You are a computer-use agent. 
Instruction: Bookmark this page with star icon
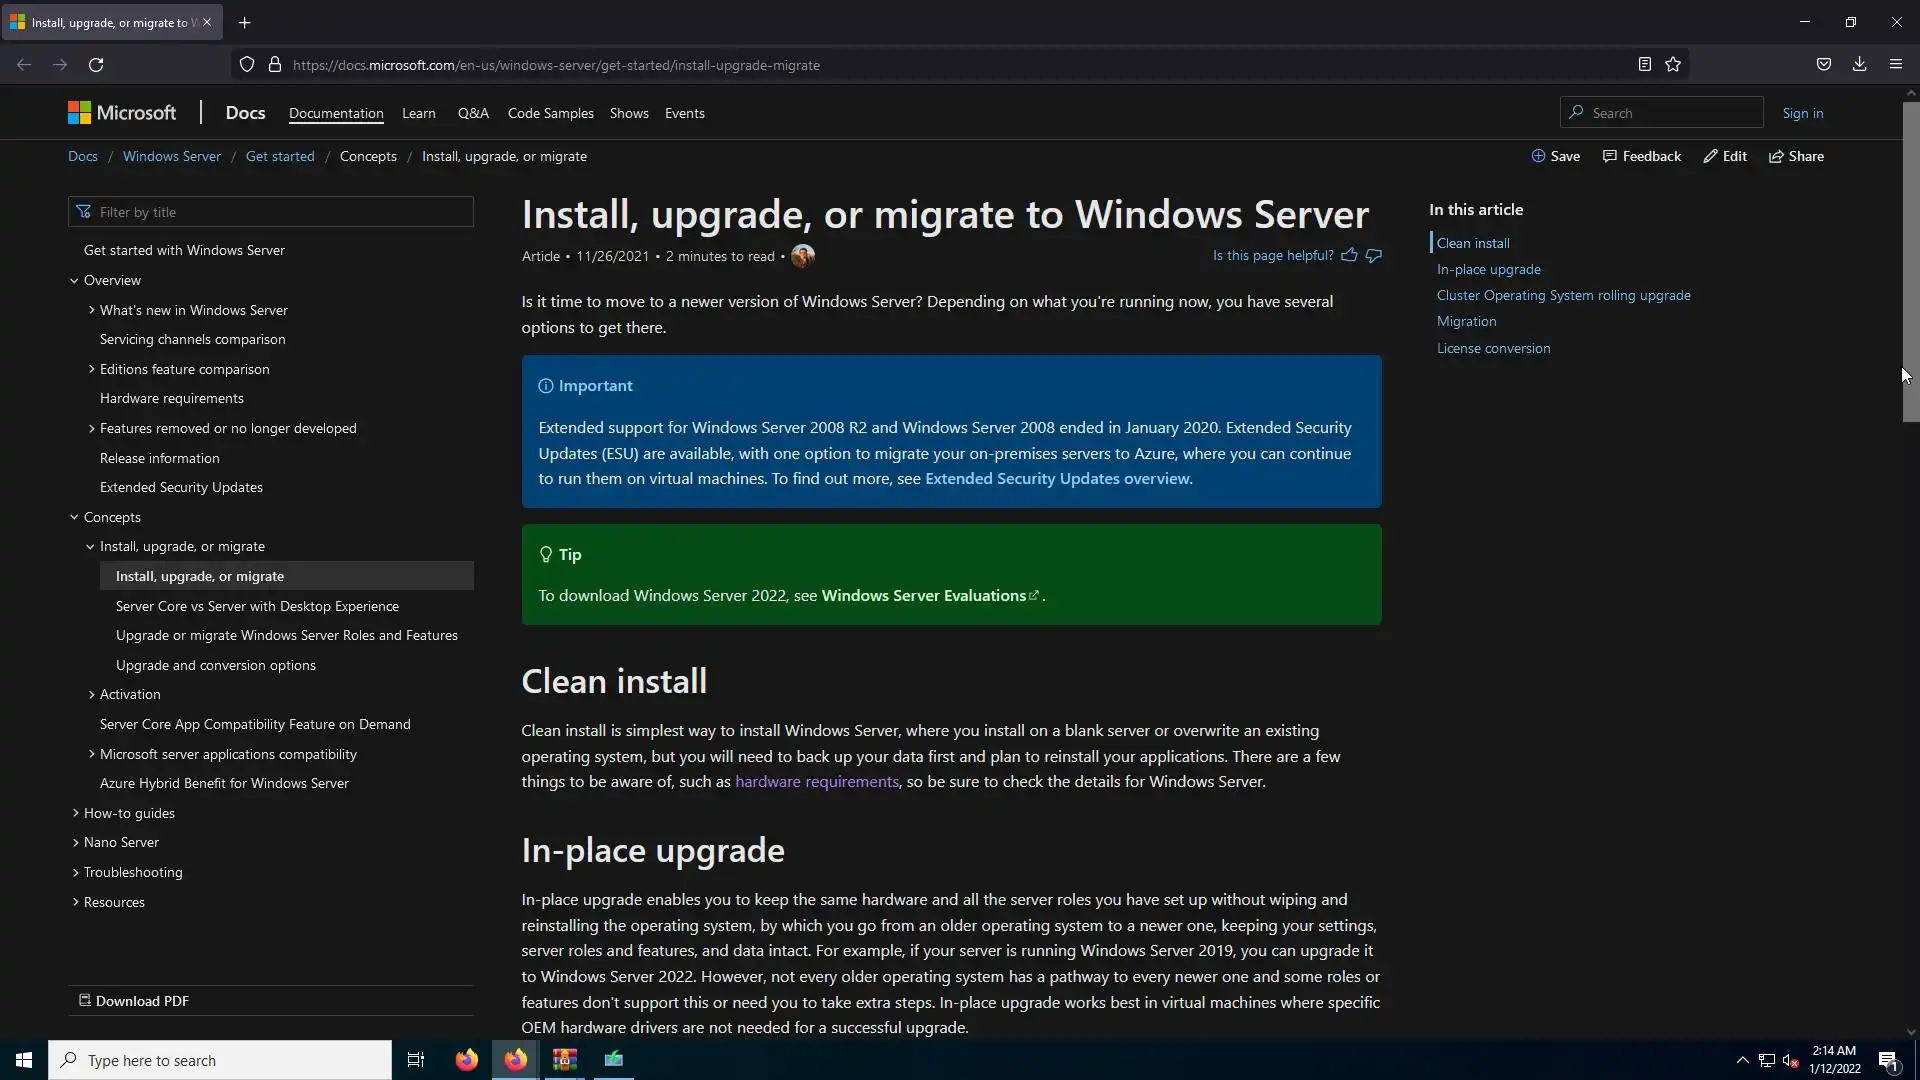(1673, 64)
